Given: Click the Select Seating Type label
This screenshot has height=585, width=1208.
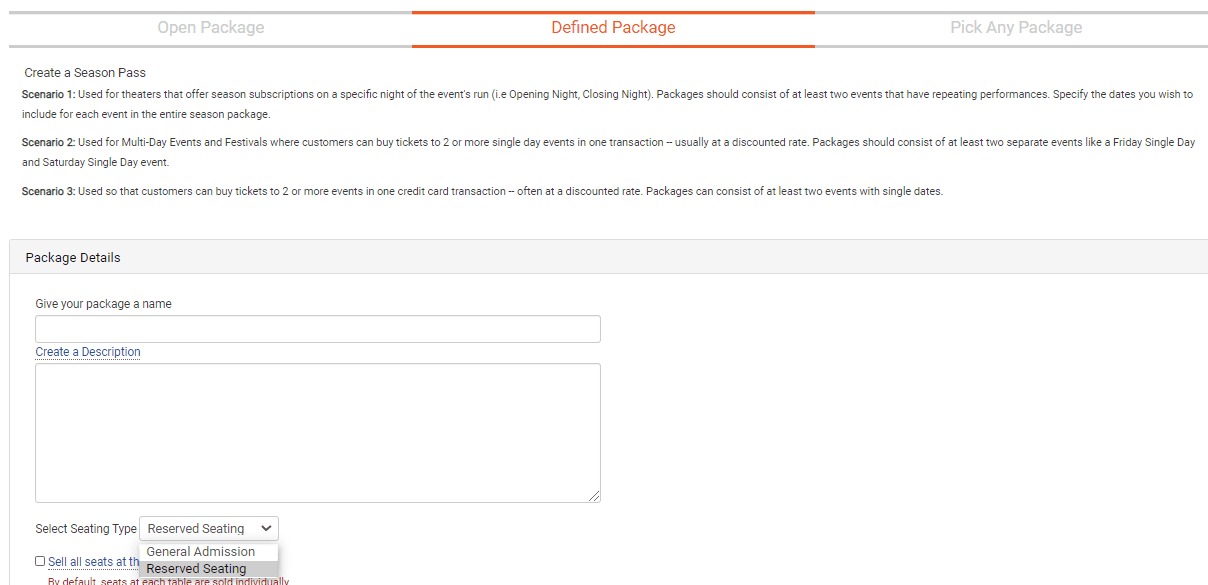Looking at the screenshot, I should coord(86,529).
